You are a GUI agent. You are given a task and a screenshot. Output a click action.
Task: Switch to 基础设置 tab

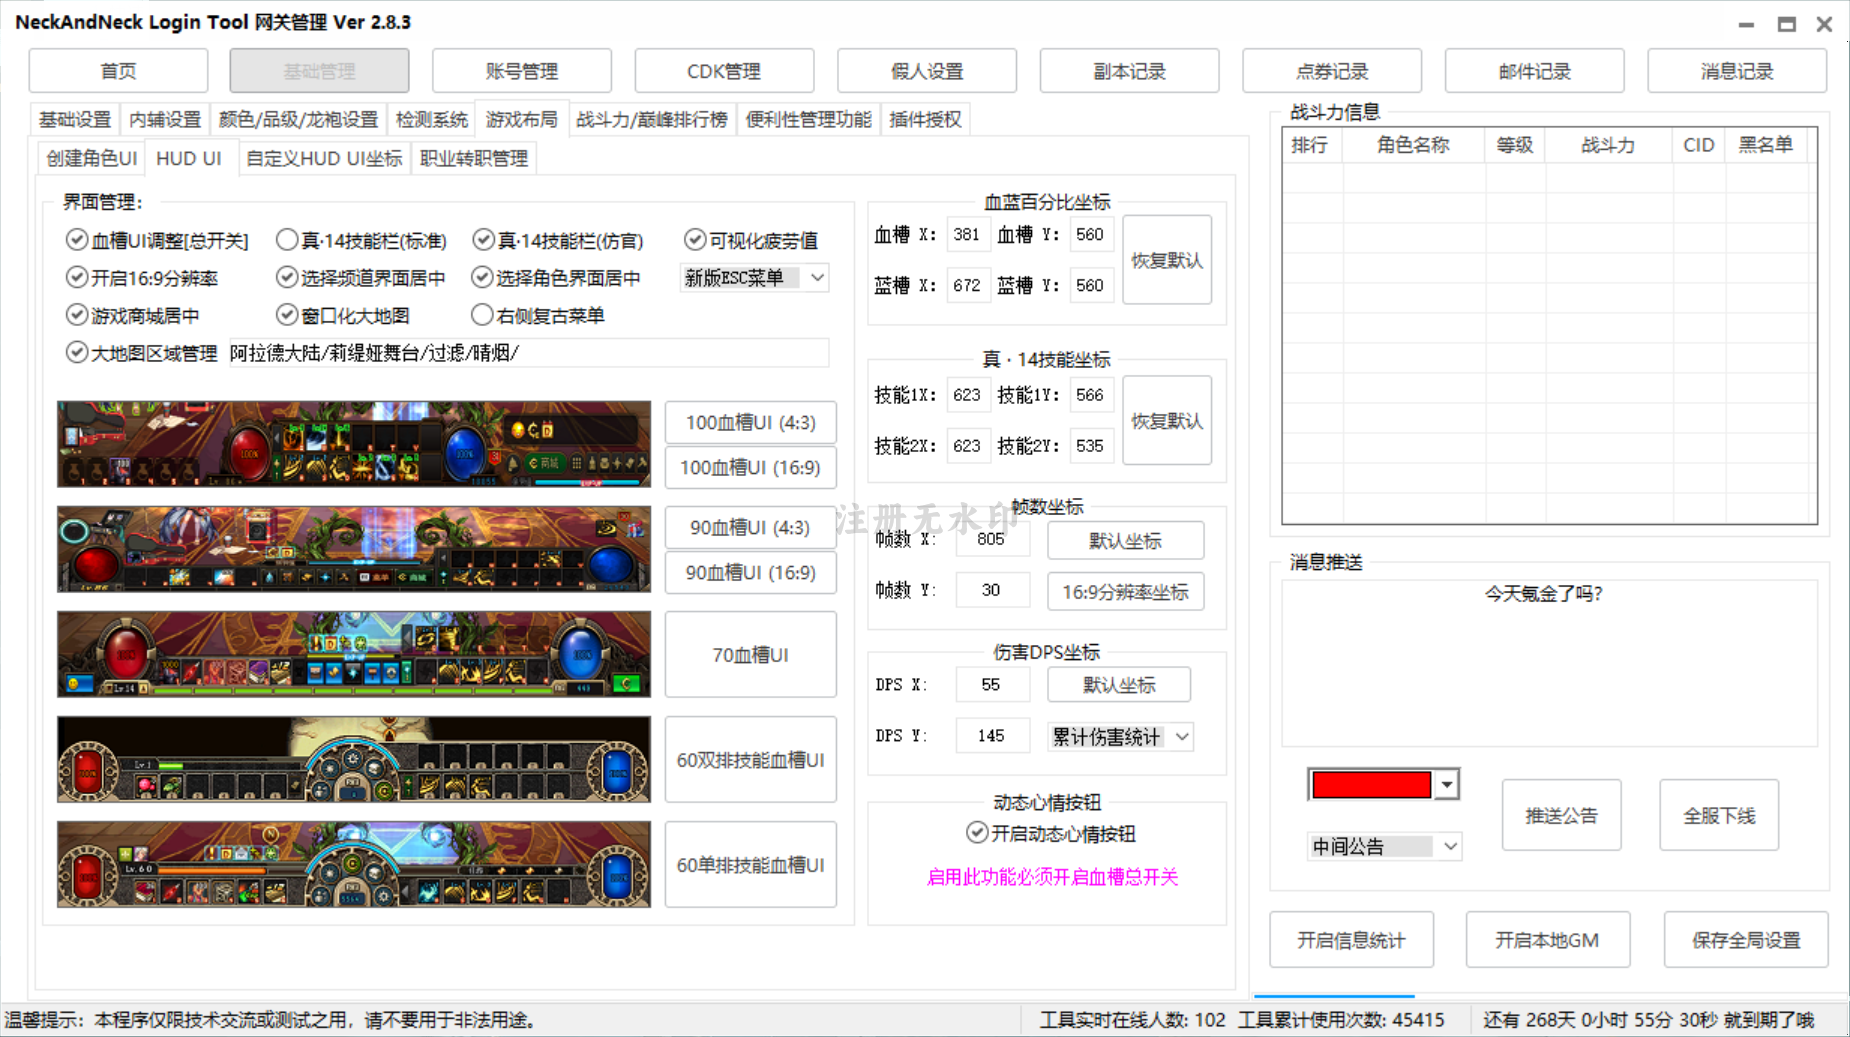pyautogui.click(x=75, y=120)
